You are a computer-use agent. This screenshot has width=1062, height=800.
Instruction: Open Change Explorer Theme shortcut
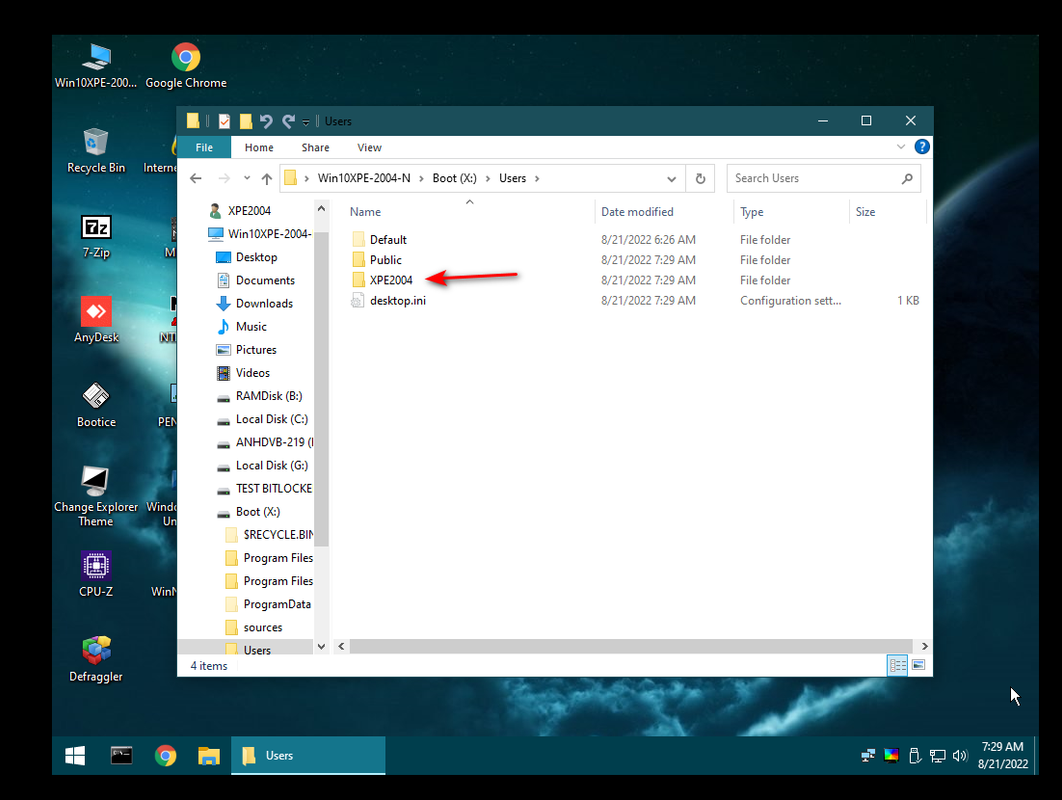95,497
